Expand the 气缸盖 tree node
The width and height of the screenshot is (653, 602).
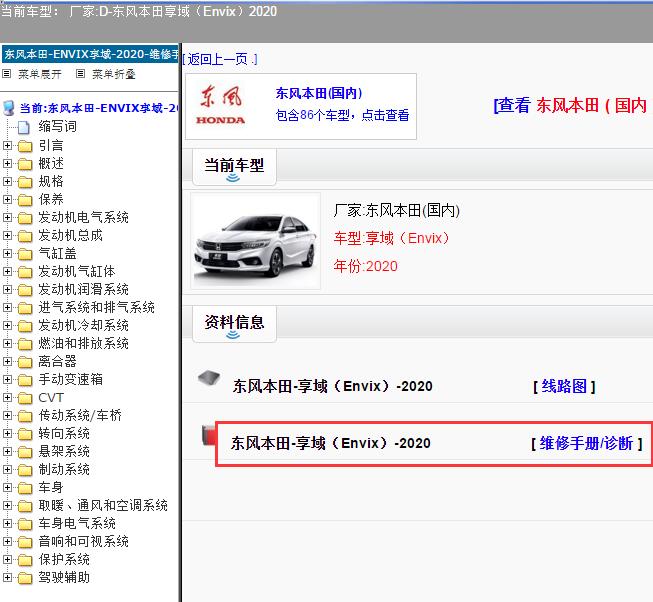7,253
